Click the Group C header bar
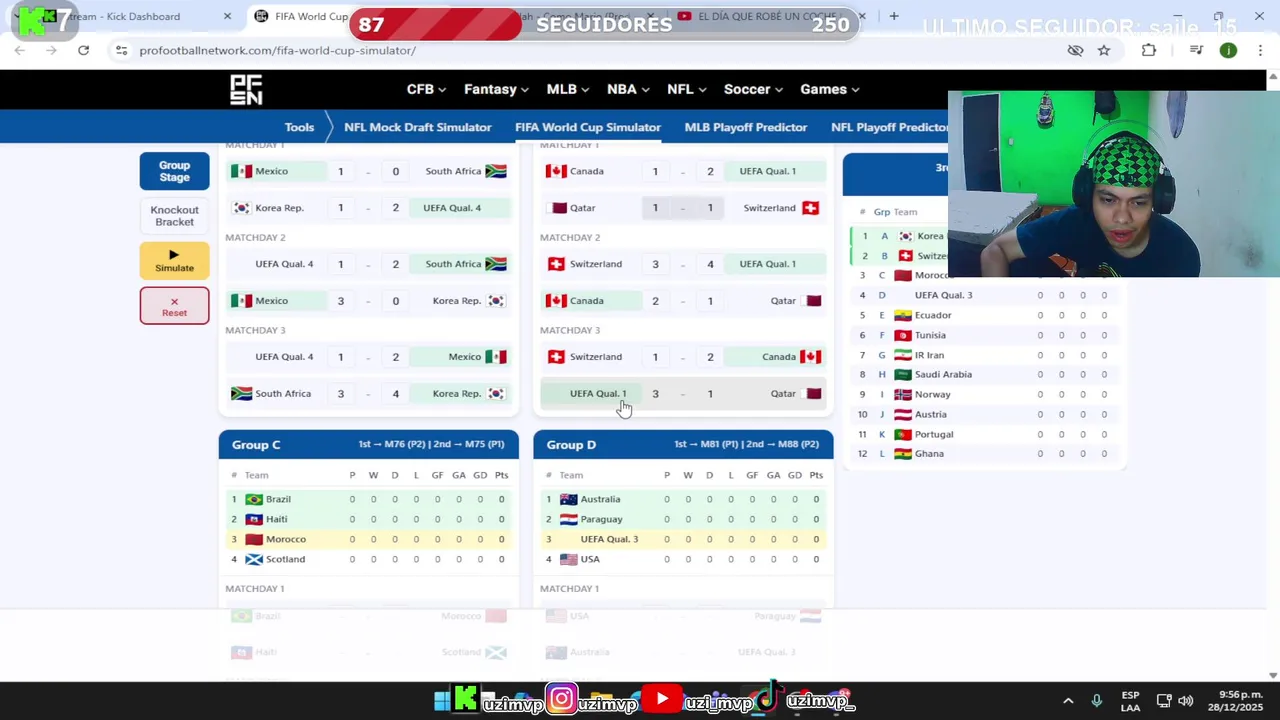The image size is (1280, 720). coord(369,445)
